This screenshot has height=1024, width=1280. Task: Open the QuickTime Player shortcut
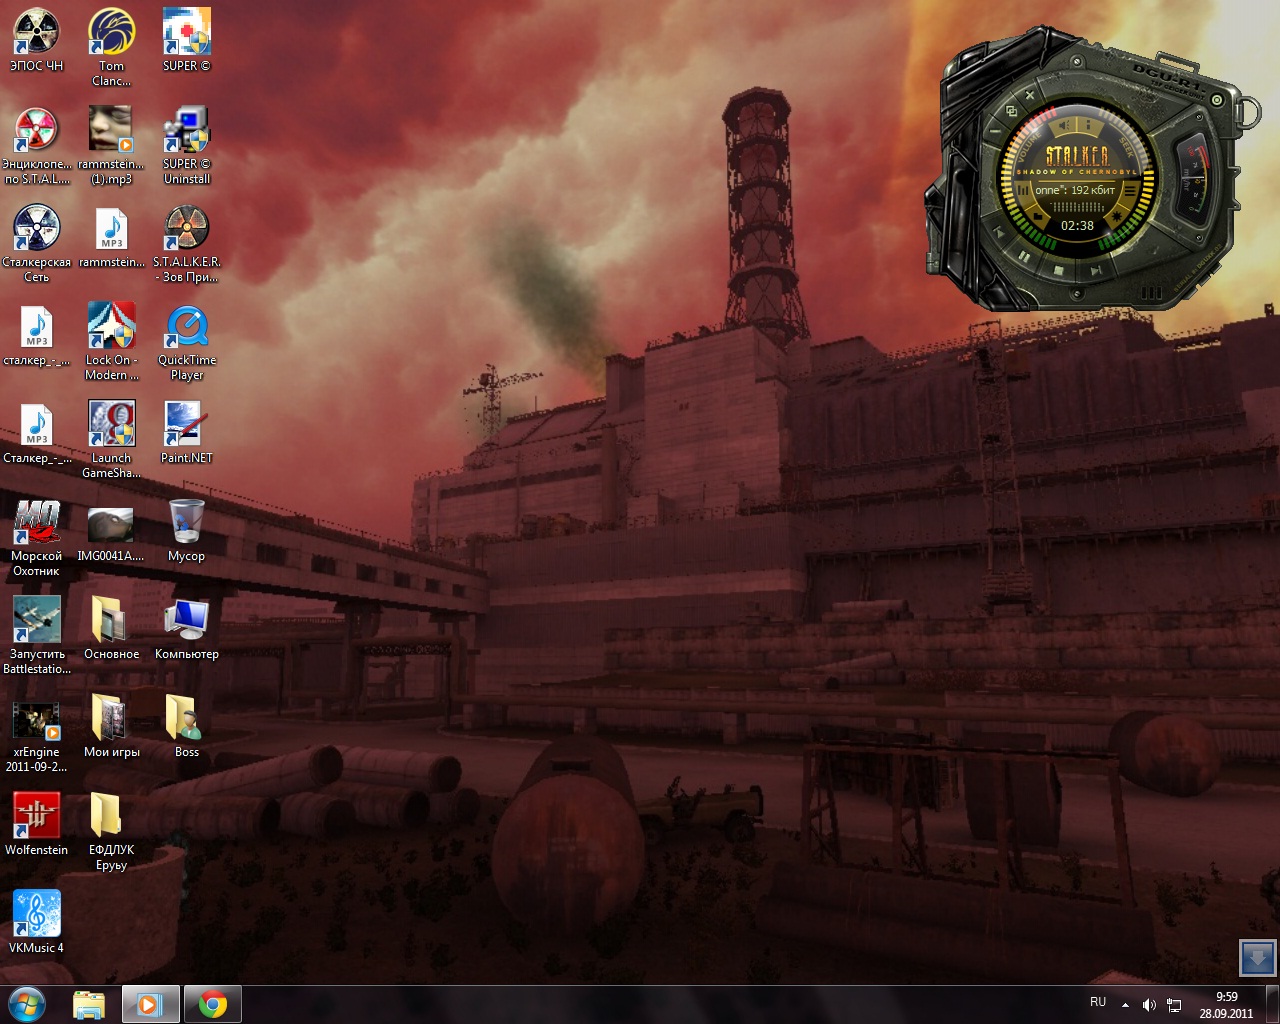tap(186, 342)
